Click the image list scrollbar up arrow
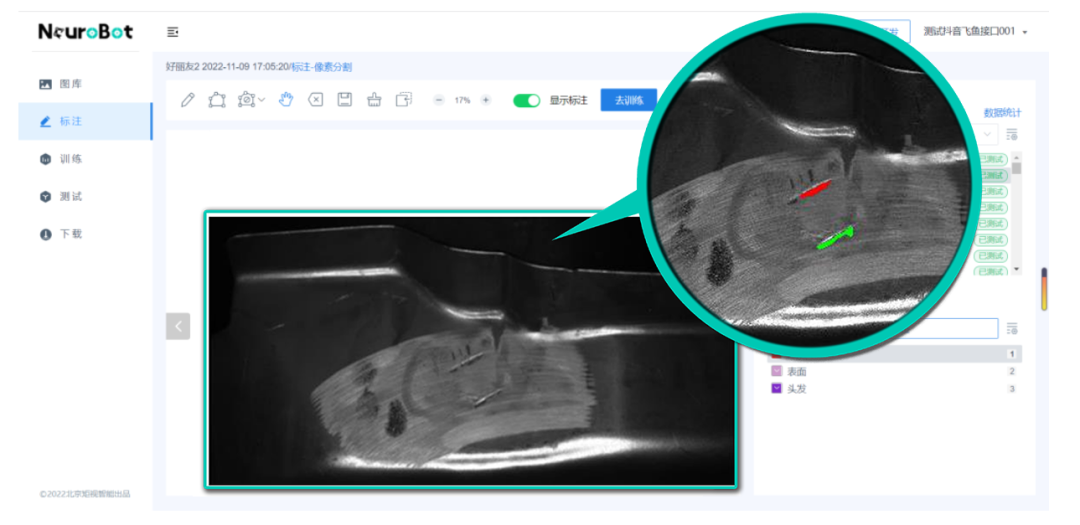The height and width of the screenshot is (525, 1080). point(1017,157)
